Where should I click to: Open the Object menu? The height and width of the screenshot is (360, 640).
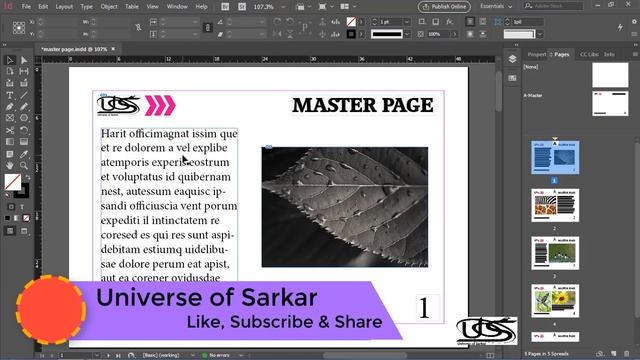point(109,7)
